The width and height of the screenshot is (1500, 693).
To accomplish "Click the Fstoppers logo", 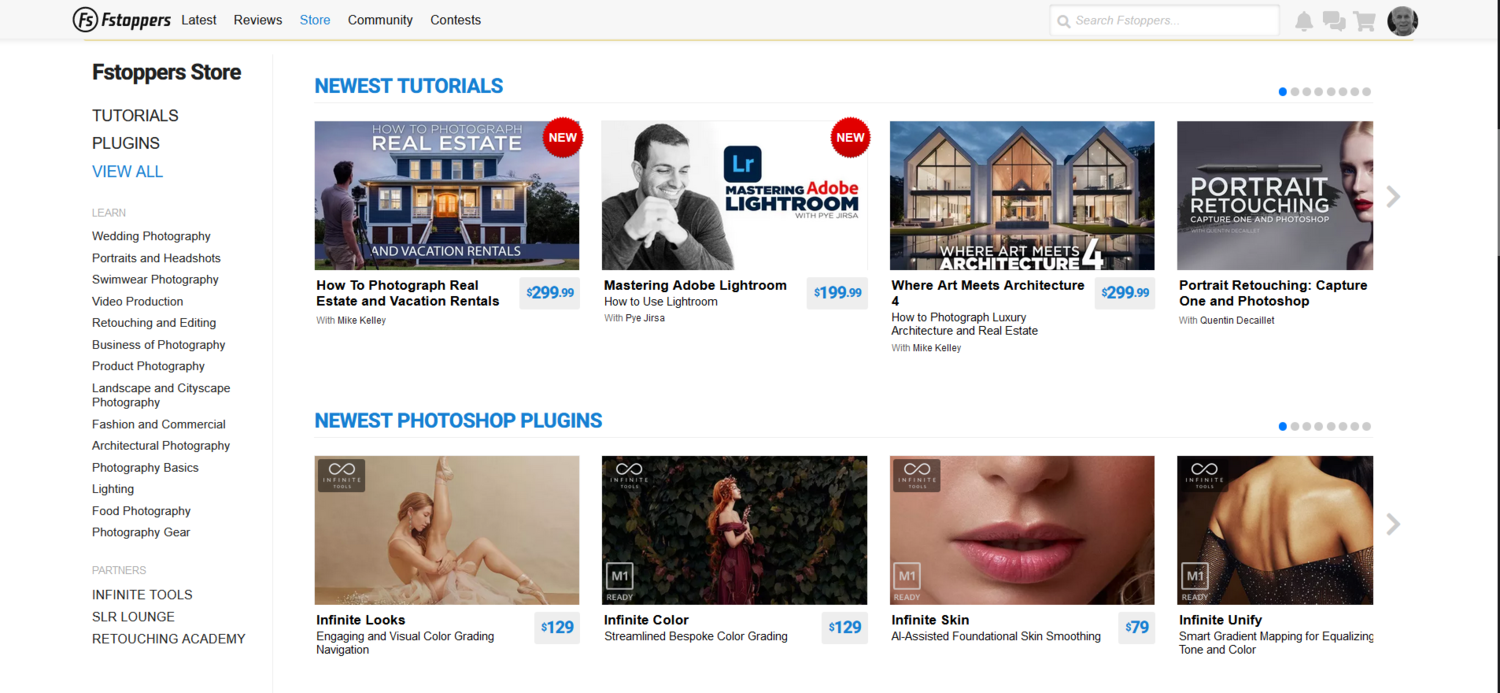I will [x=122, y=20].
